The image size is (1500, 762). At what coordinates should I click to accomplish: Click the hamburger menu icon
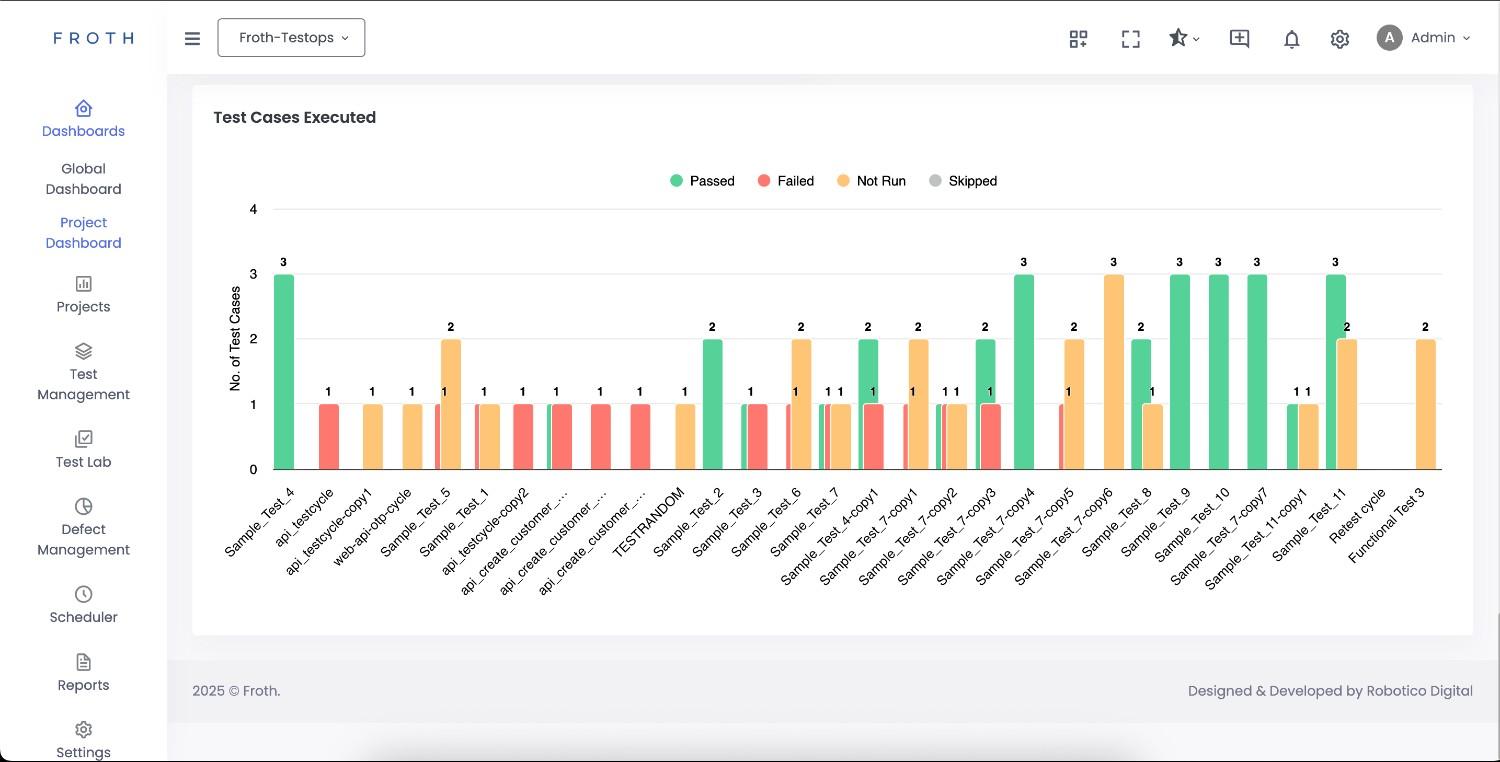[192, 38]
